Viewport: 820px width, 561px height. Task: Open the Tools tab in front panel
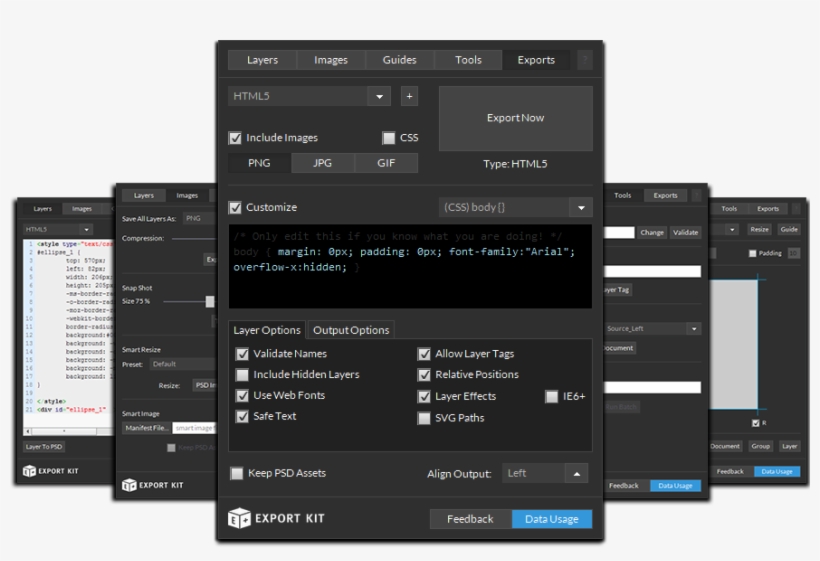coord(468,60)
